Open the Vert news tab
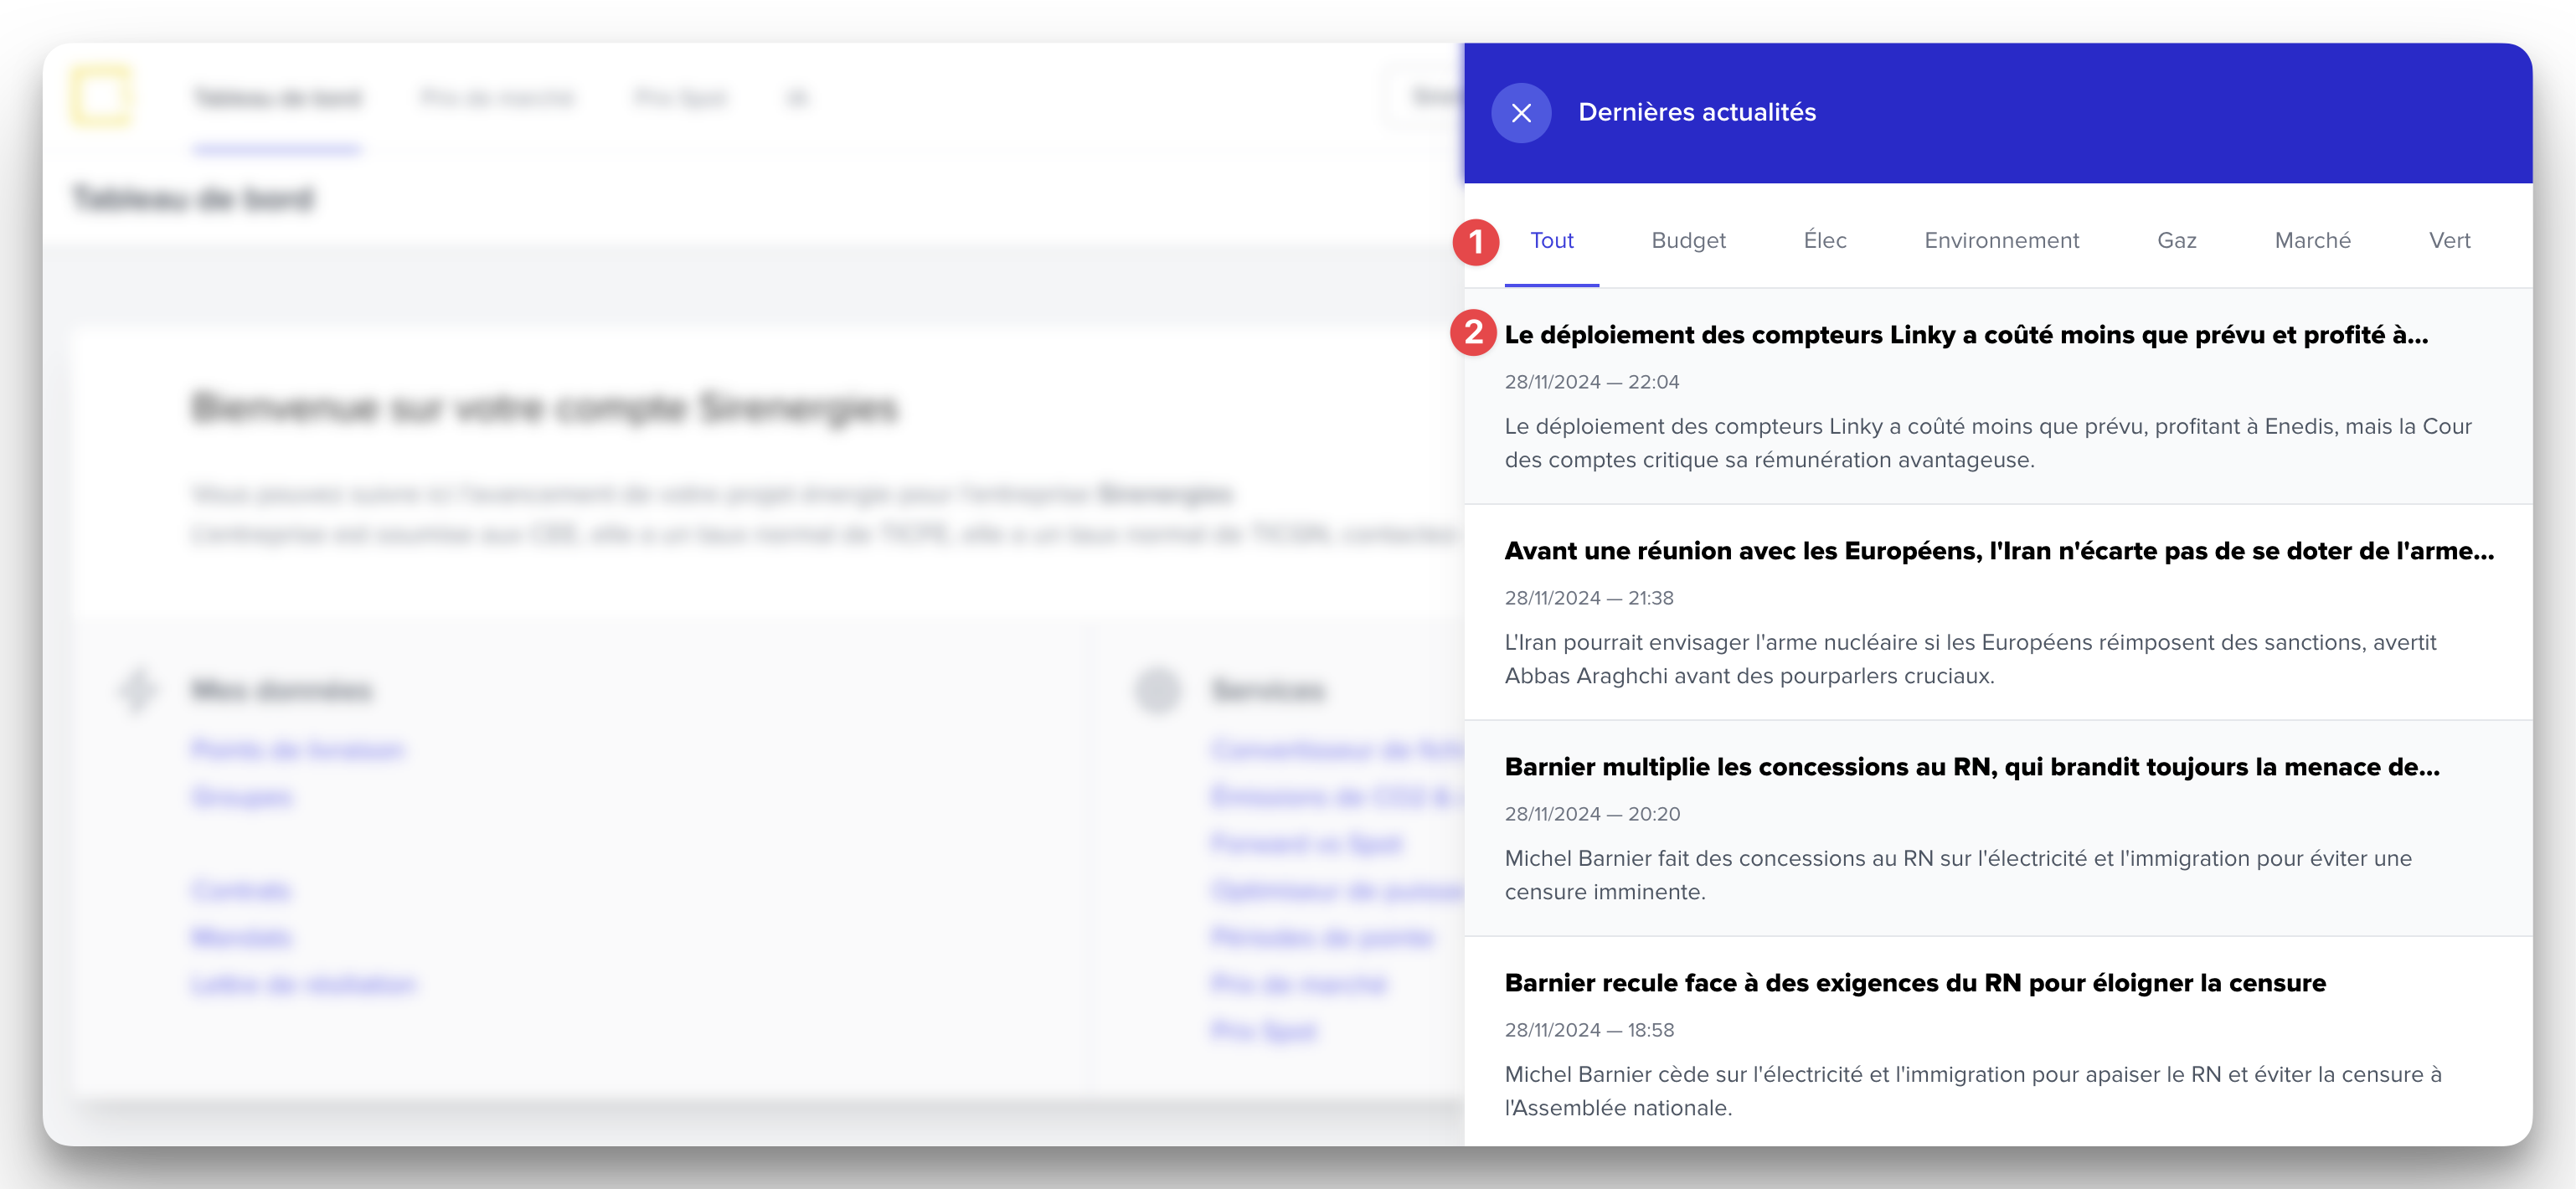 (x=2449, y=241)
